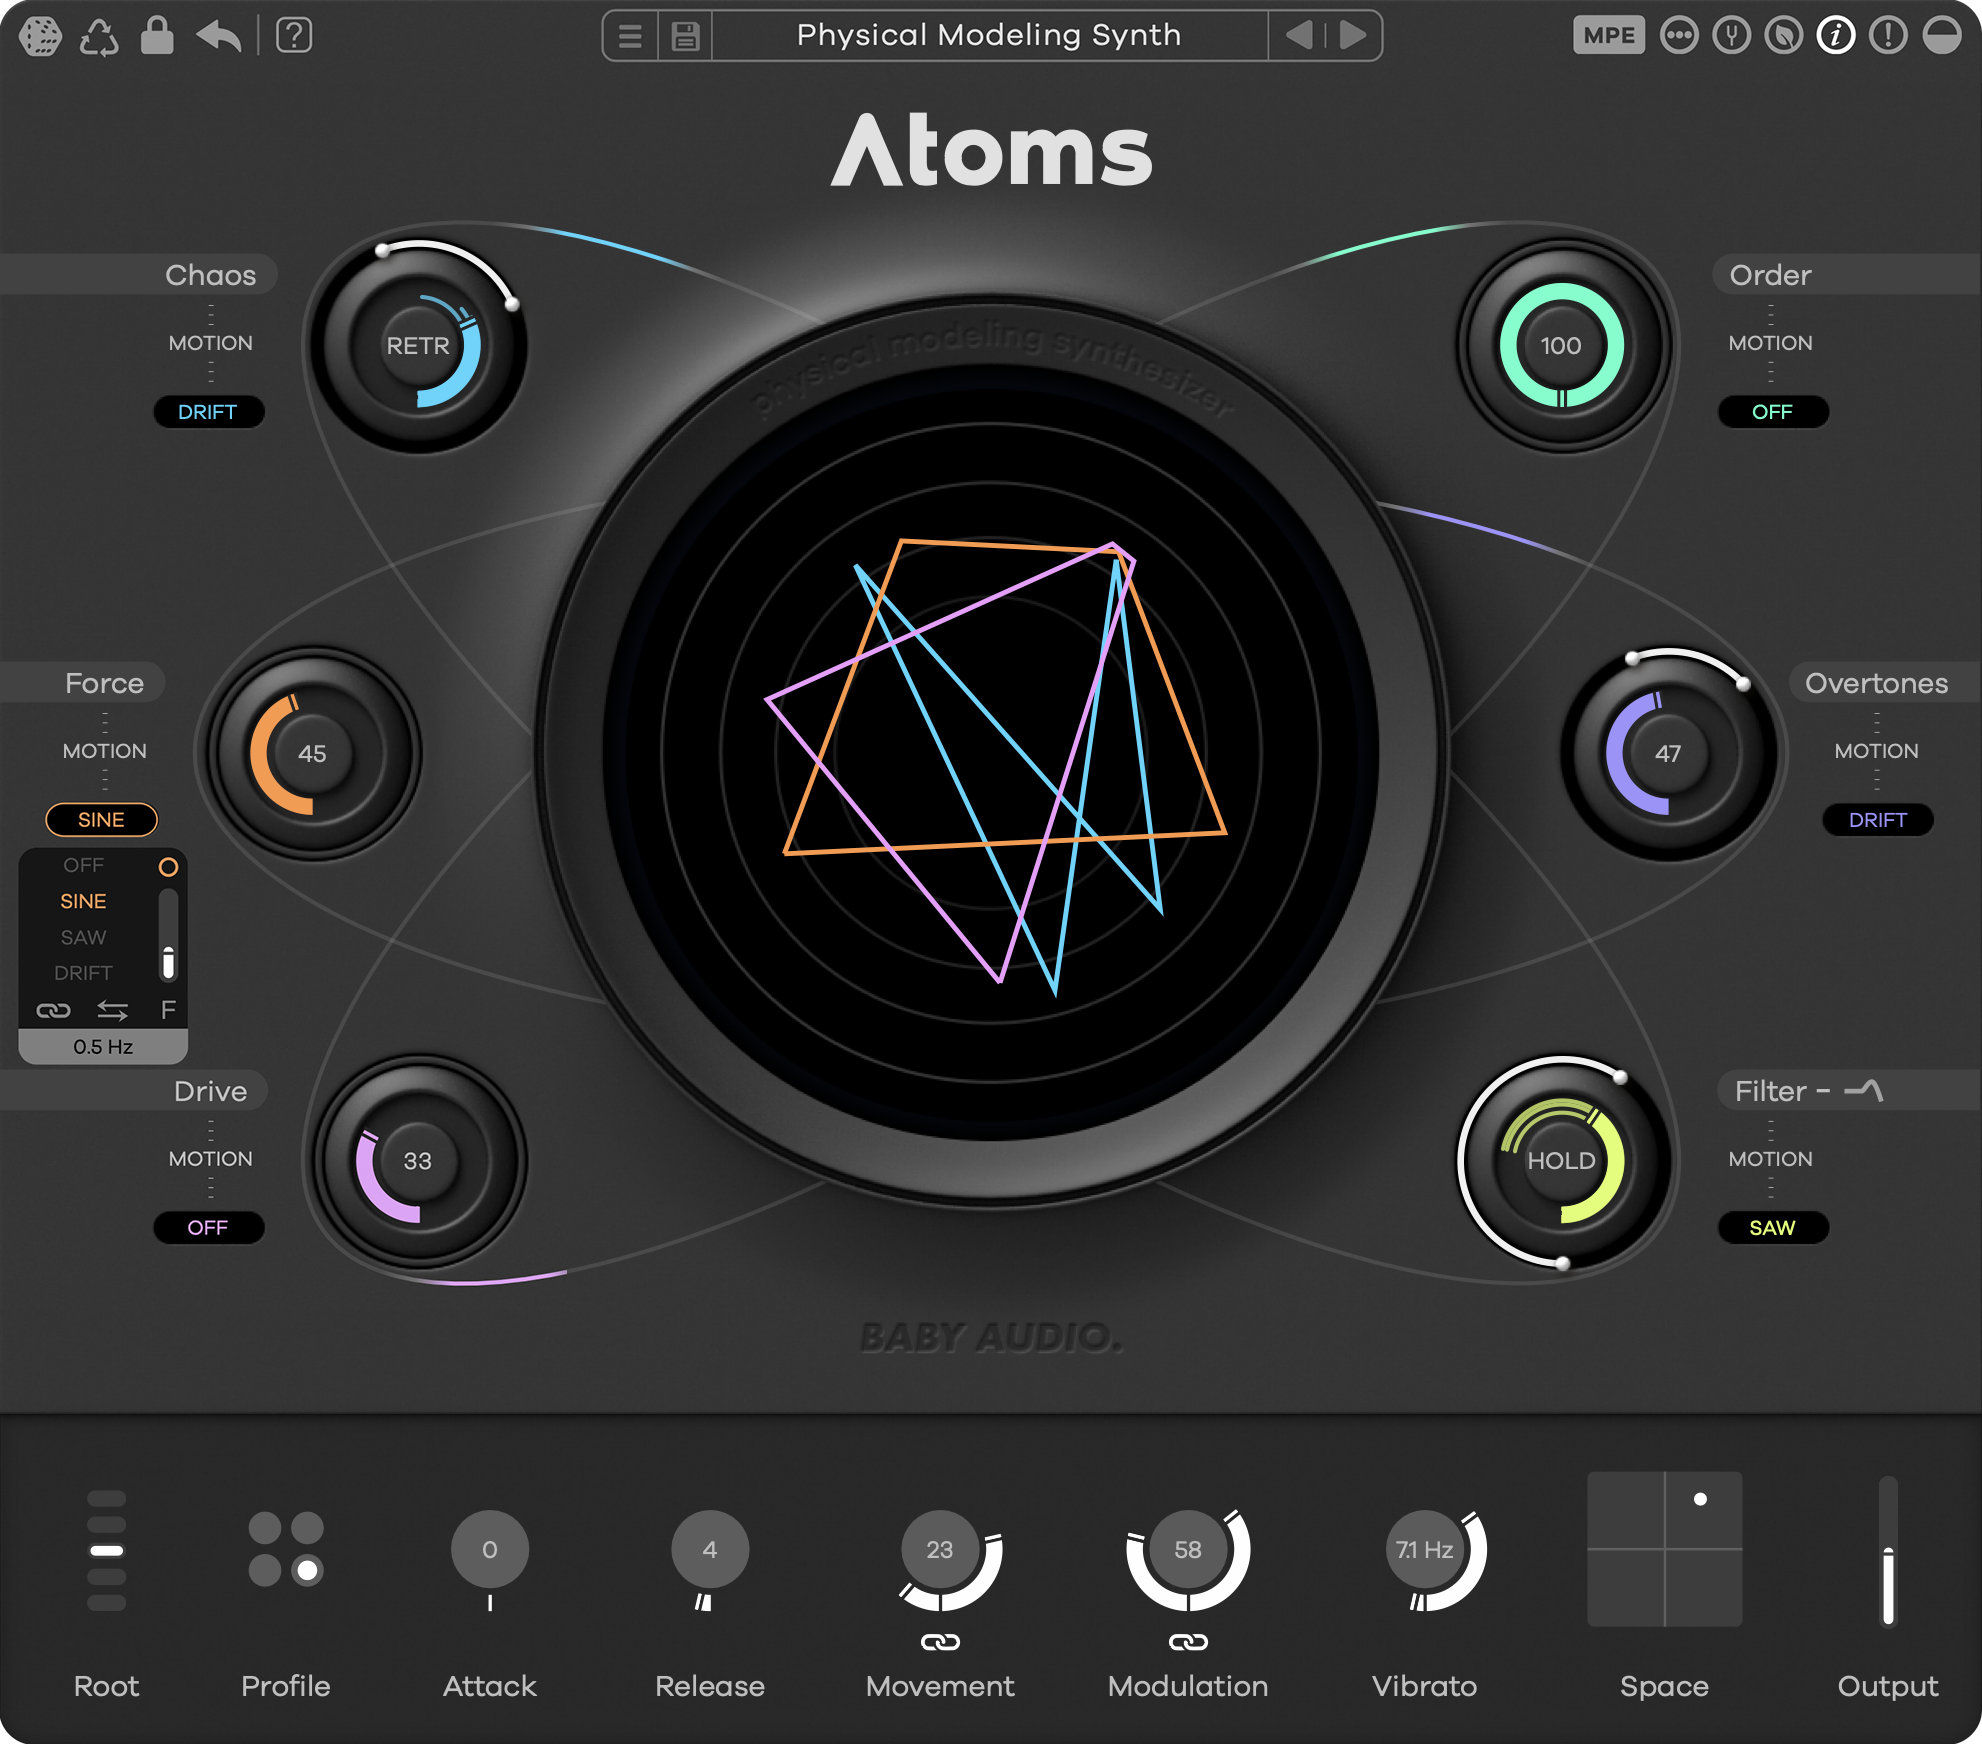Click the next preset arrow
This screenshot has width=1982, height=1744.
pyautogui.click(x=1350, y=36)
